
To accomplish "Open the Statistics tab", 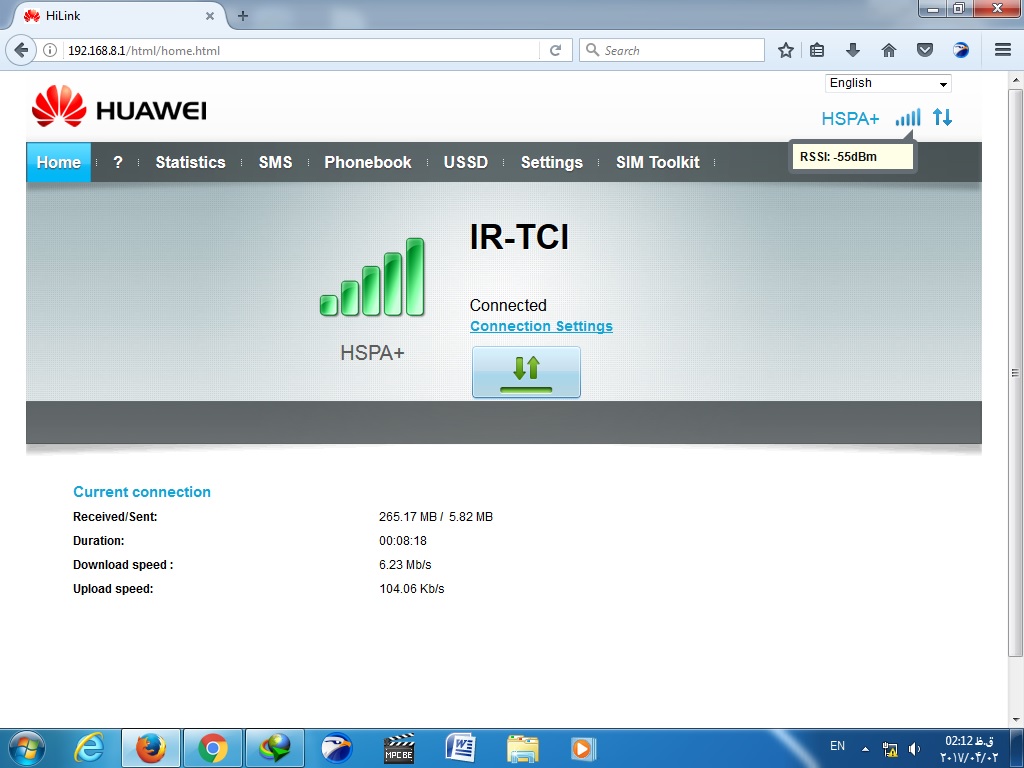I will [x=190, y=162].
